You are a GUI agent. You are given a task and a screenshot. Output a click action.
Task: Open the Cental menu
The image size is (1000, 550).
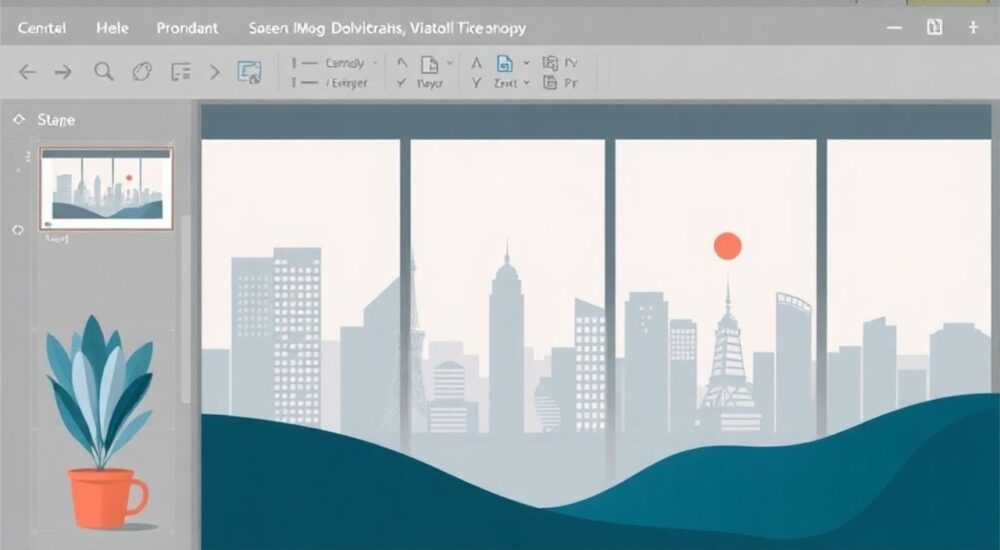tap(41, 28)
